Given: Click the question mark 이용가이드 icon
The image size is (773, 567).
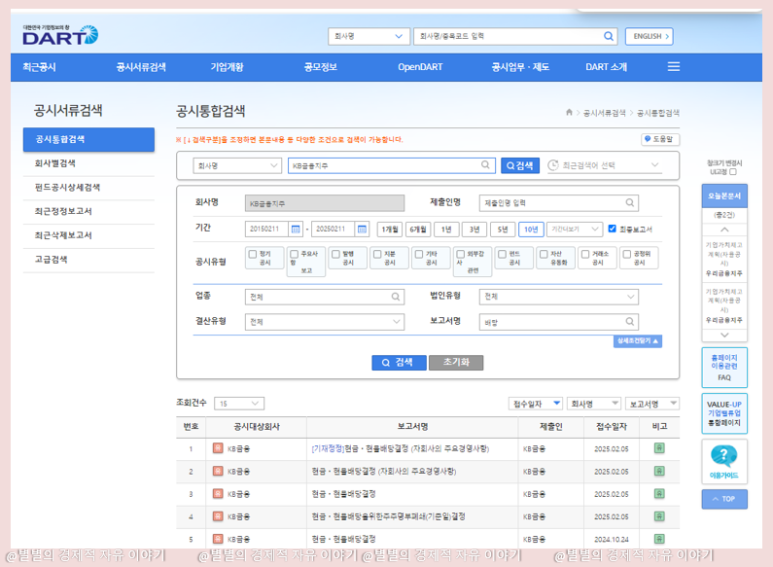Looking at the screenshot, I should coord(724,456).
